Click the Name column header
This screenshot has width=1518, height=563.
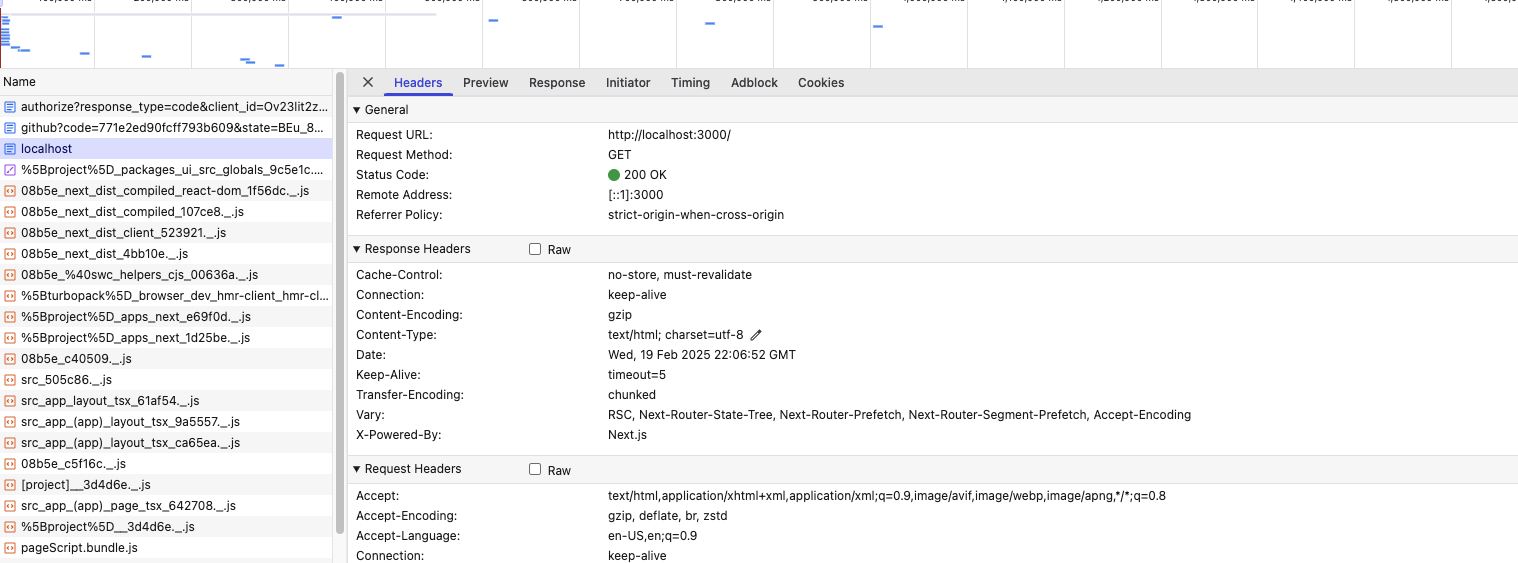pos(19,82)
